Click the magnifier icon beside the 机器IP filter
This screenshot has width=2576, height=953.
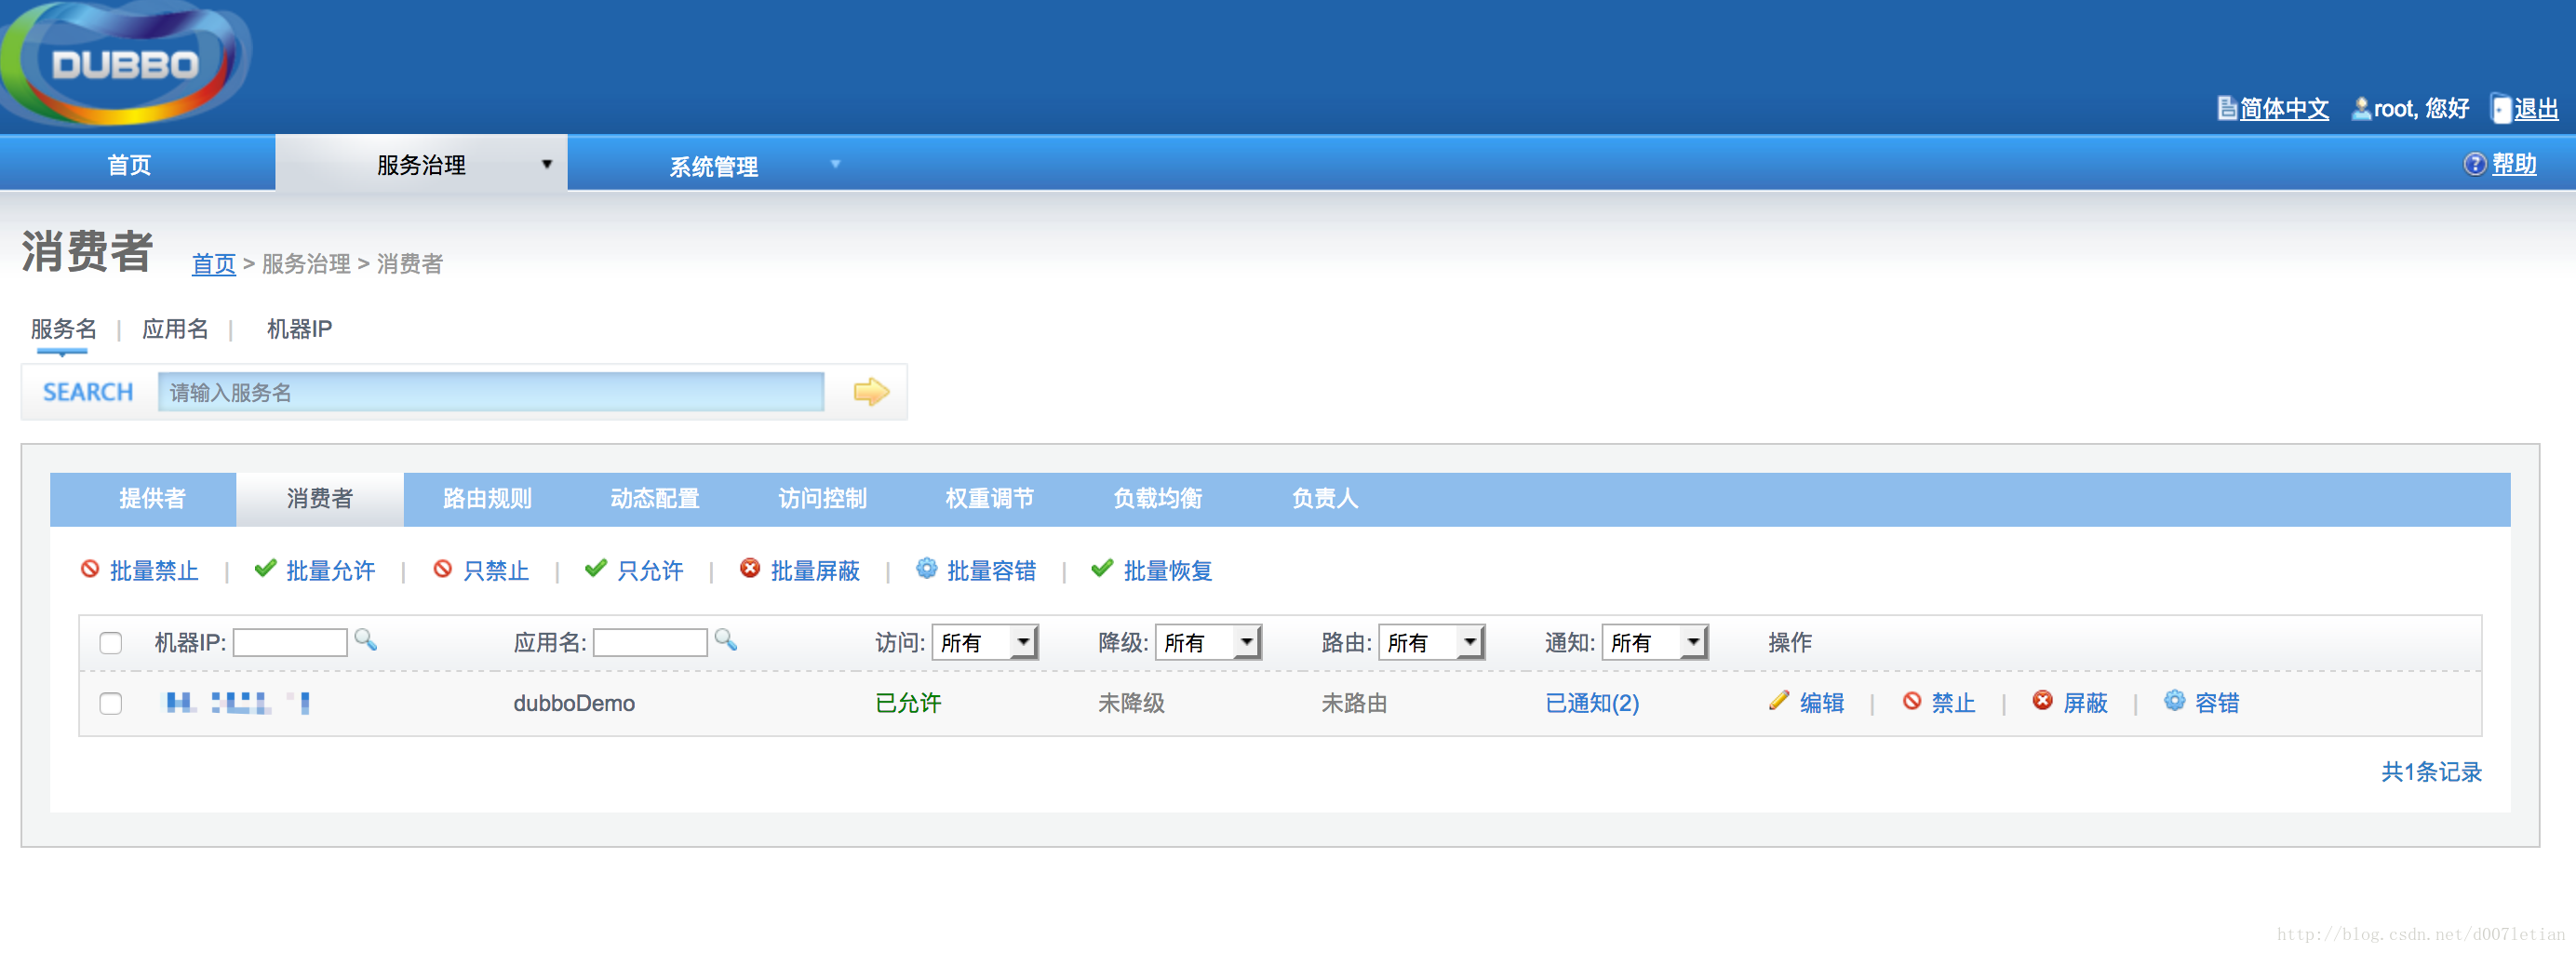pos(366,640)
